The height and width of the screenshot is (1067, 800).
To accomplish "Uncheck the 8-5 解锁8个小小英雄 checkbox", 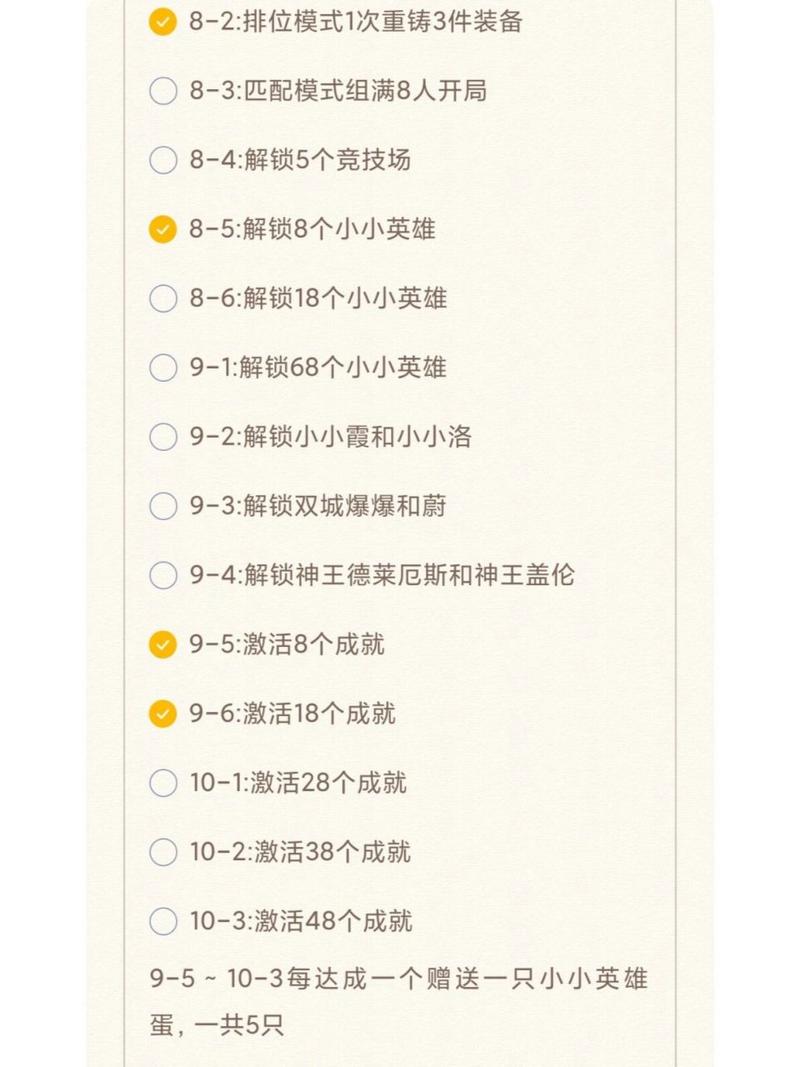I will [x=162, y=229].
